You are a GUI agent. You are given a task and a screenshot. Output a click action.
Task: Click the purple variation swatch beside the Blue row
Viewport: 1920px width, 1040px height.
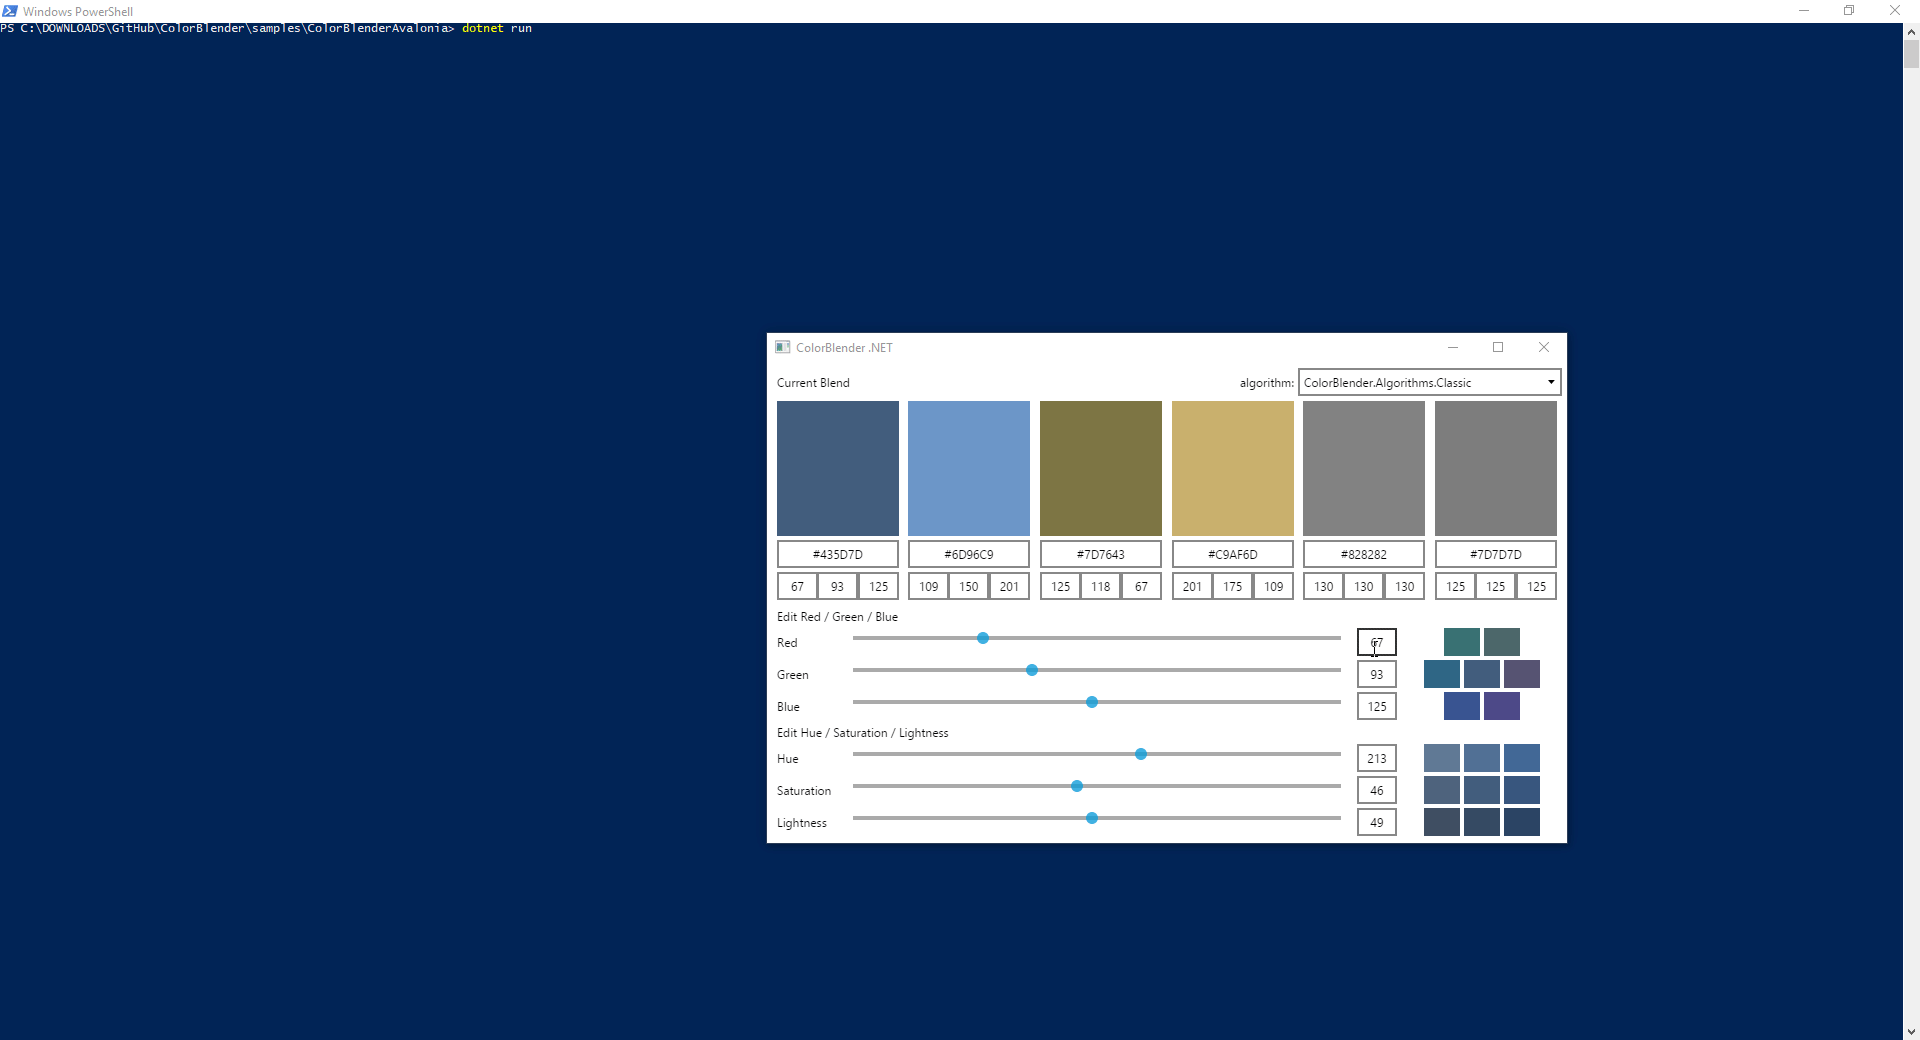click(x=1502, y=706)
